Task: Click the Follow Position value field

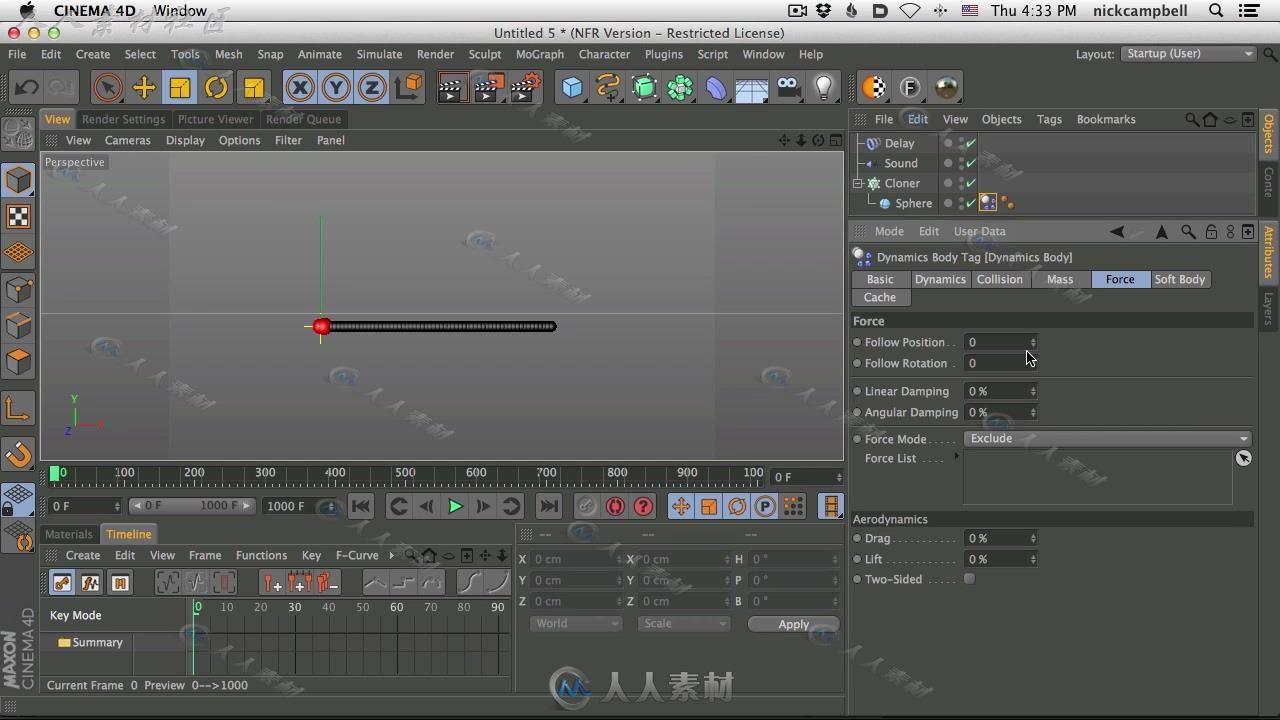Action: pos(996,342)
